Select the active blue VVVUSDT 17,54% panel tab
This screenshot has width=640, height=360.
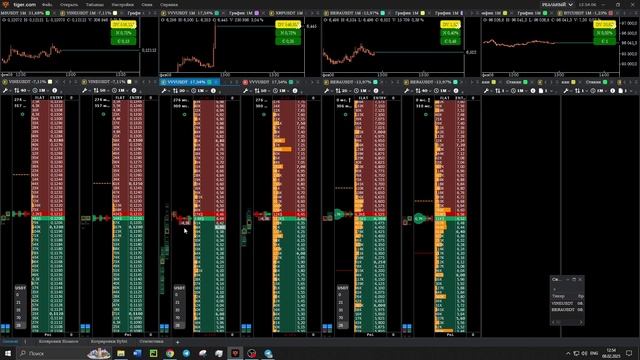tap(189, 82)
